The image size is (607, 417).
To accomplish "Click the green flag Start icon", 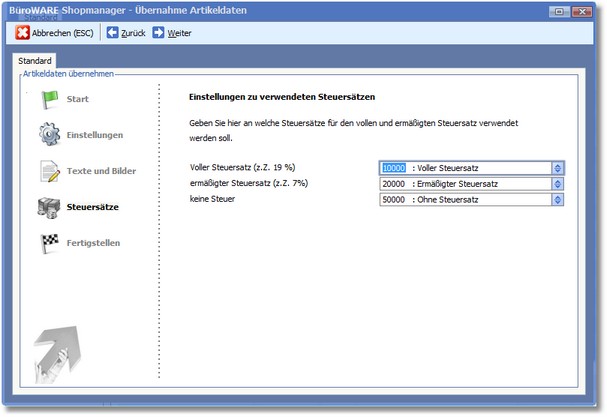I will coord(50,99).
